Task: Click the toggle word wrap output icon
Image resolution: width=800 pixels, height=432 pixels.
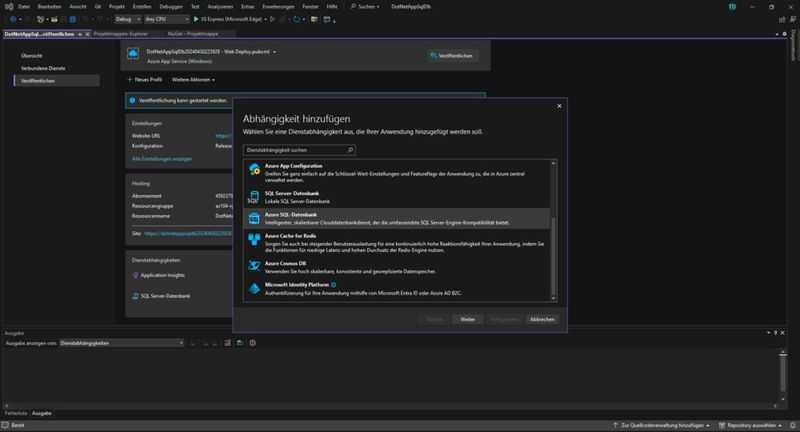Action: tap(240, 343)
